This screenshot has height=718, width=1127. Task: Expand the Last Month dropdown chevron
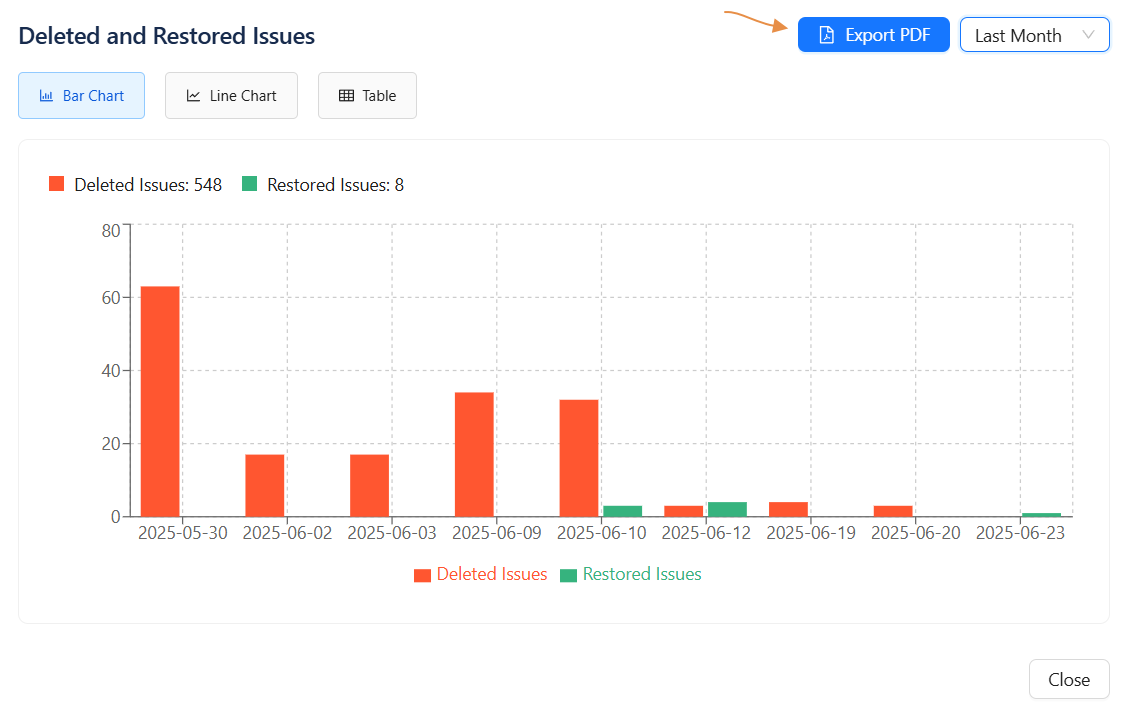[x=1089, y=35]
